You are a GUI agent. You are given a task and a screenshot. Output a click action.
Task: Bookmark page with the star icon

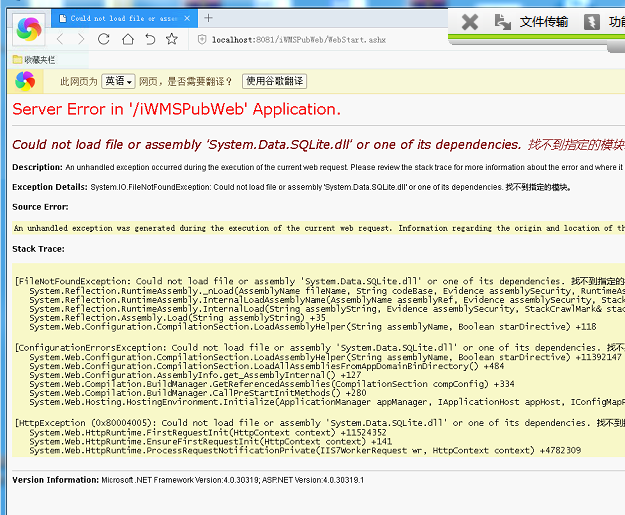pyautogui.click(x=172, y=39)
